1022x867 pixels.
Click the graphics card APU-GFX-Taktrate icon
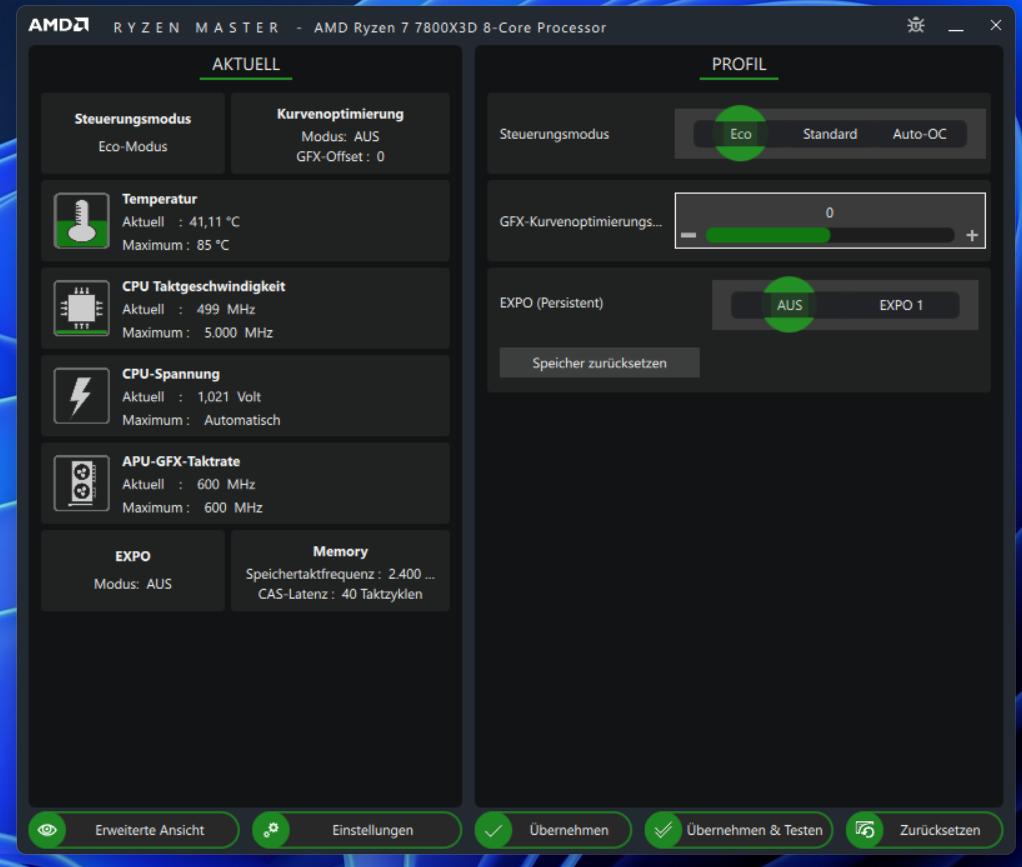81,483
